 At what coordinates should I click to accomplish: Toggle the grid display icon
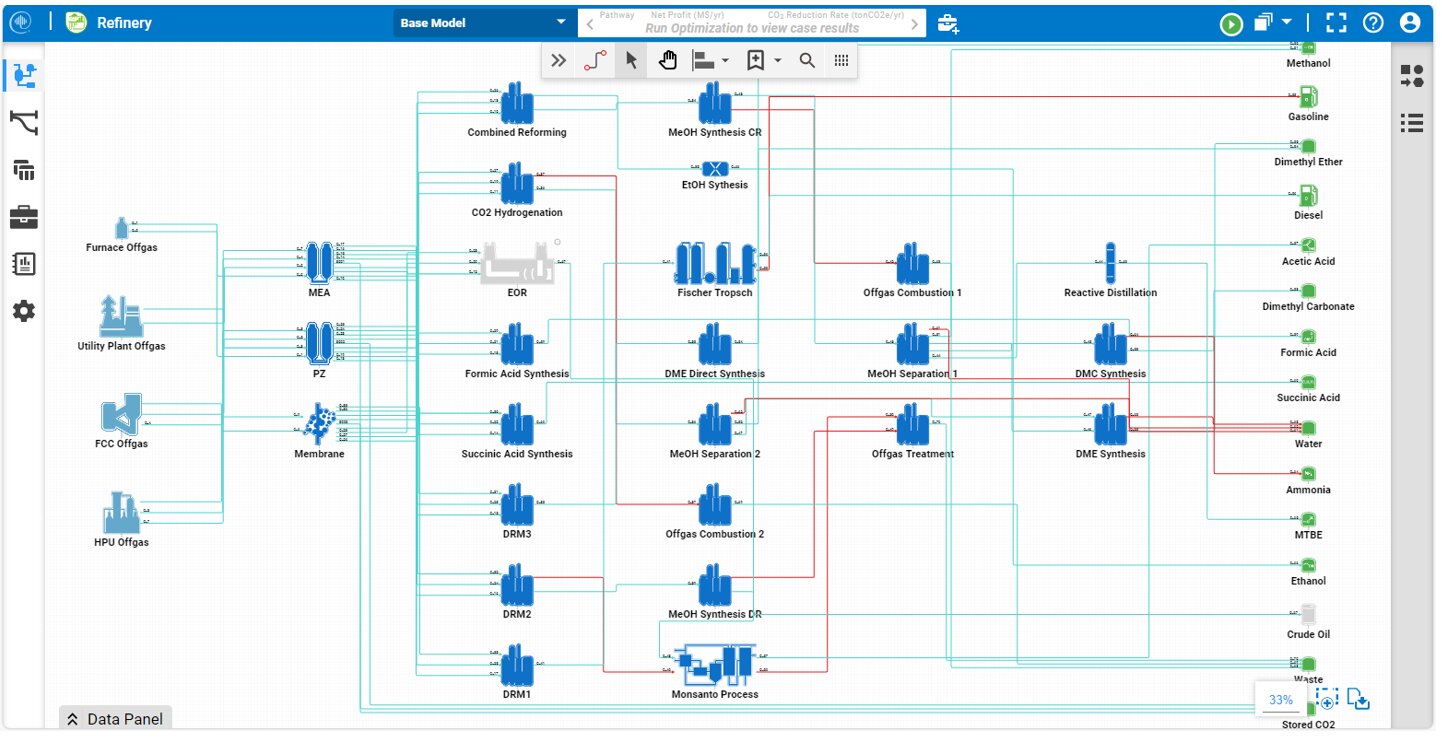[841, 61]
